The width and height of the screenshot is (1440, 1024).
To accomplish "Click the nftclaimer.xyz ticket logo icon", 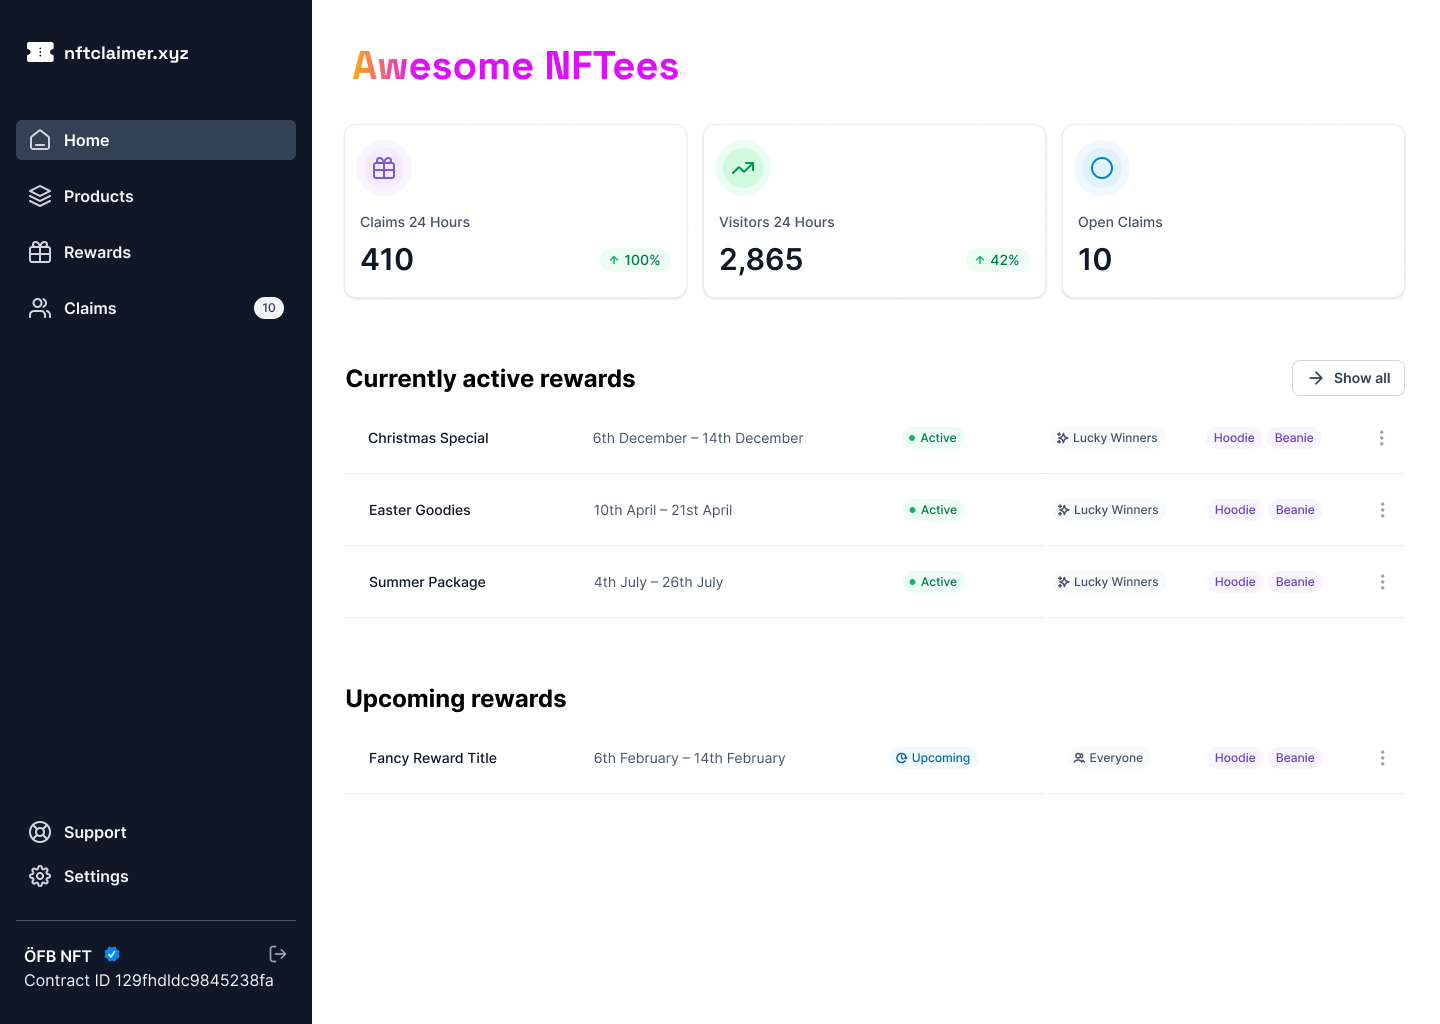I will (x=40, y=52).
